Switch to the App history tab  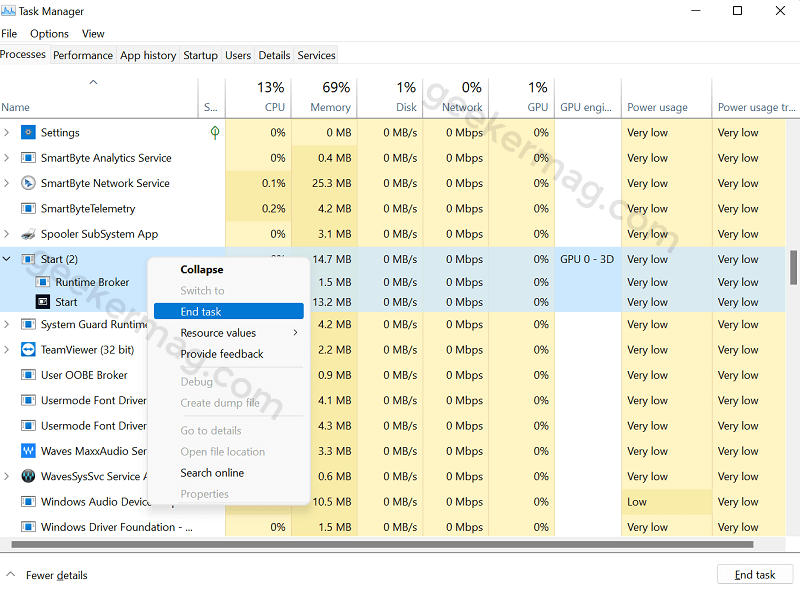click(148, 55)
